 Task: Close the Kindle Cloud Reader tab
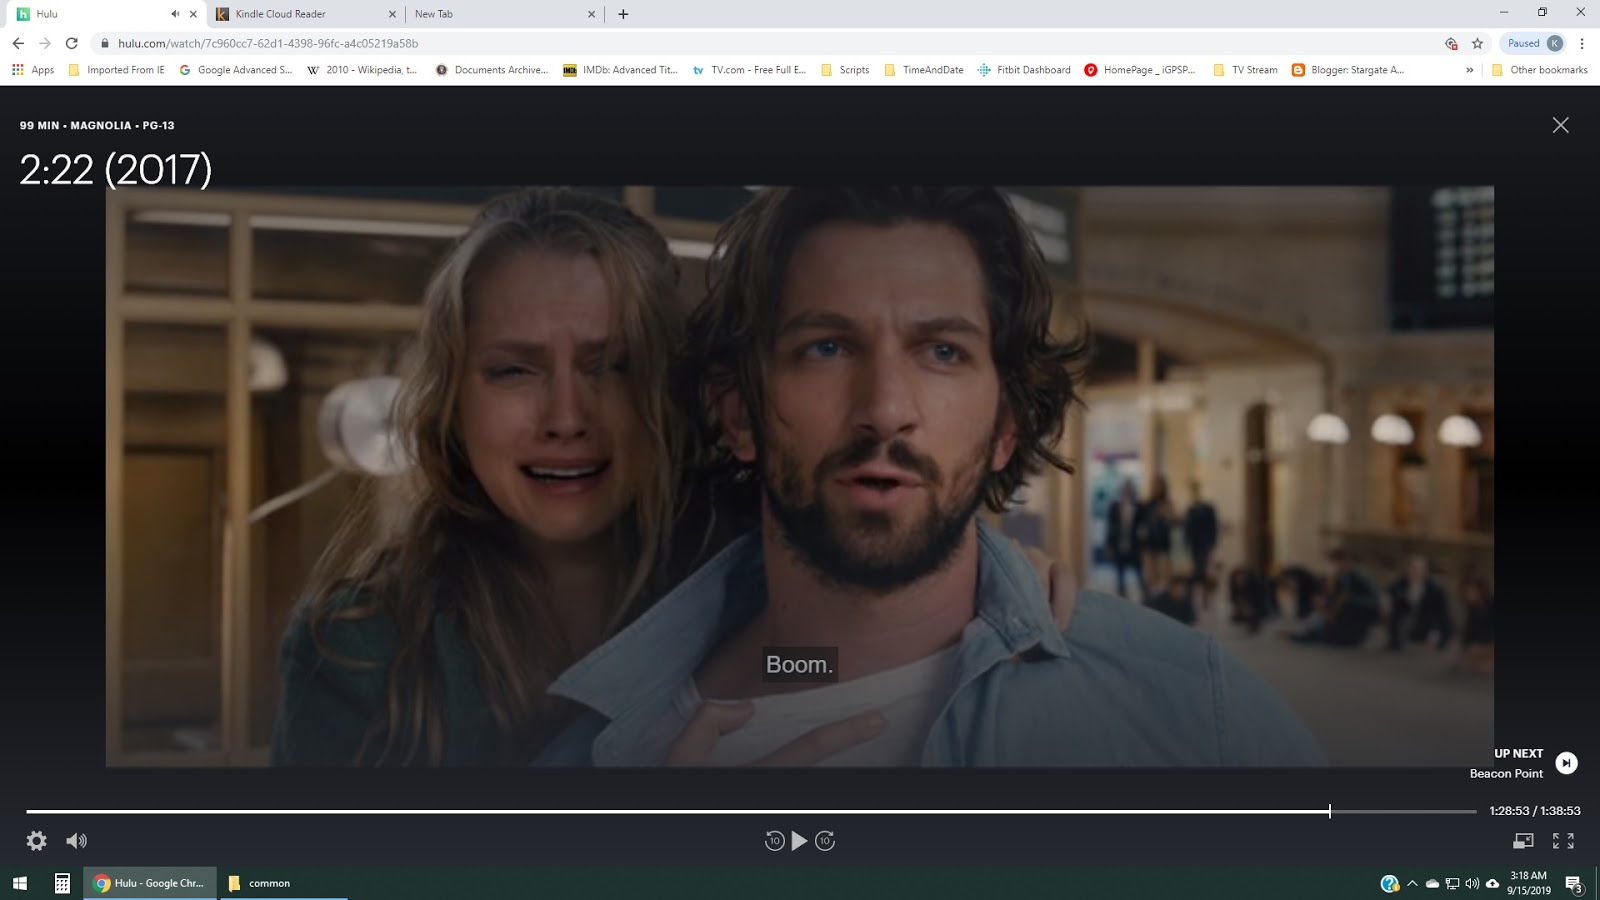coord(392,14)
